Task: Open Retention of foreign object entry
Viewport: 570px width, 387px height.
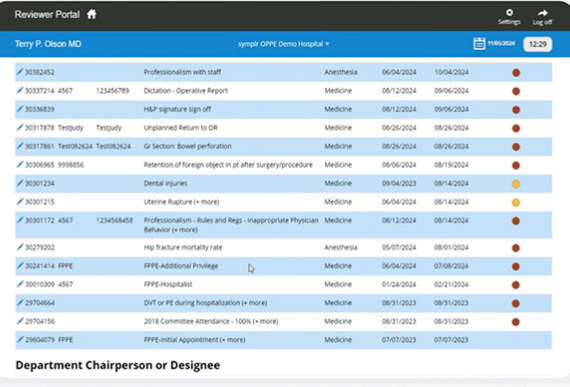Action: click(228, 165)
